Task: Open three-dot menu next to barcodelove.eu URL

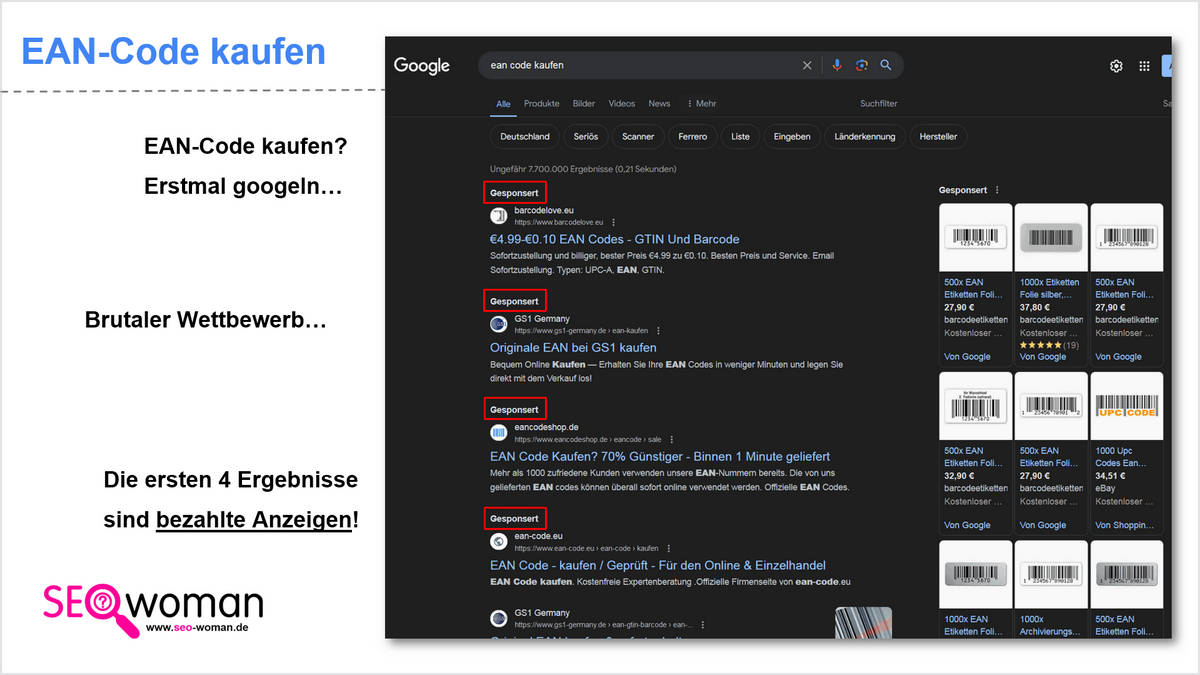Action: 614,222
